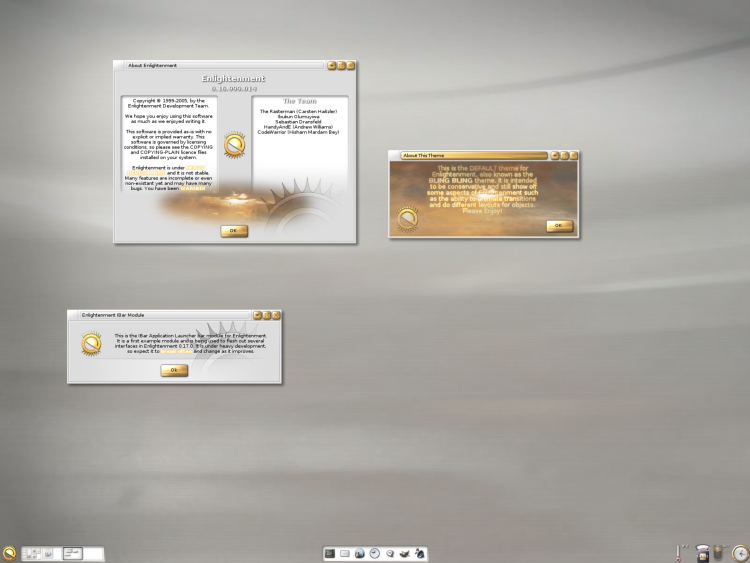Launch the terminal from the IBar
This screenshot has width=750, height=563.
tap(330, 553)
